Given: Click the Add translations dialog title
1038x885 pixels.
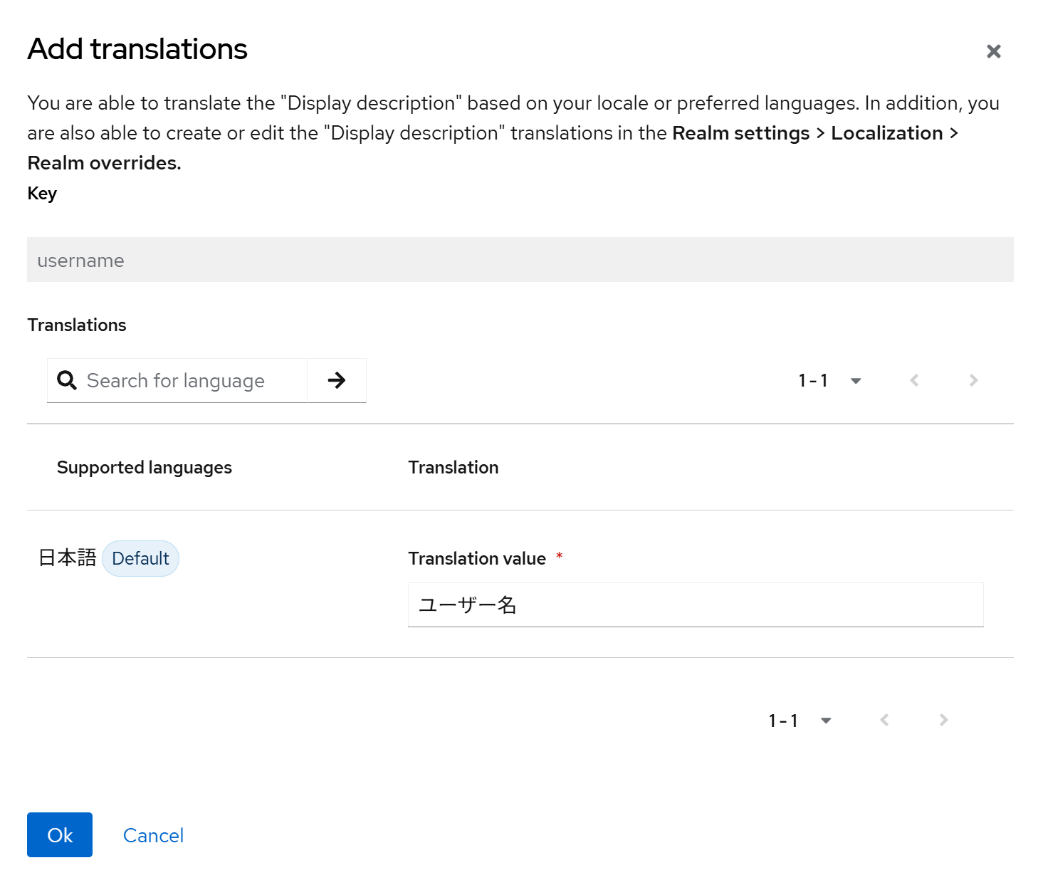Looking at the screenshot, I should click(x=137, y=49).
